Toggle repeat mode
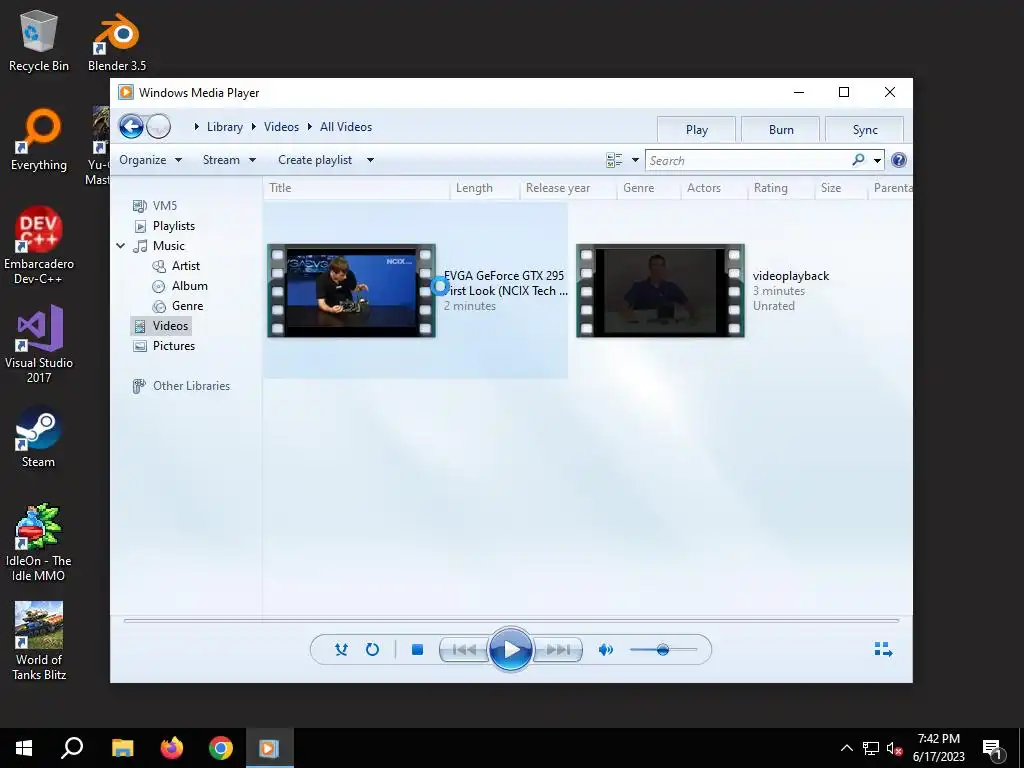Image resolution: width=1024 pixels, height=768 pixels. (372, 649)
